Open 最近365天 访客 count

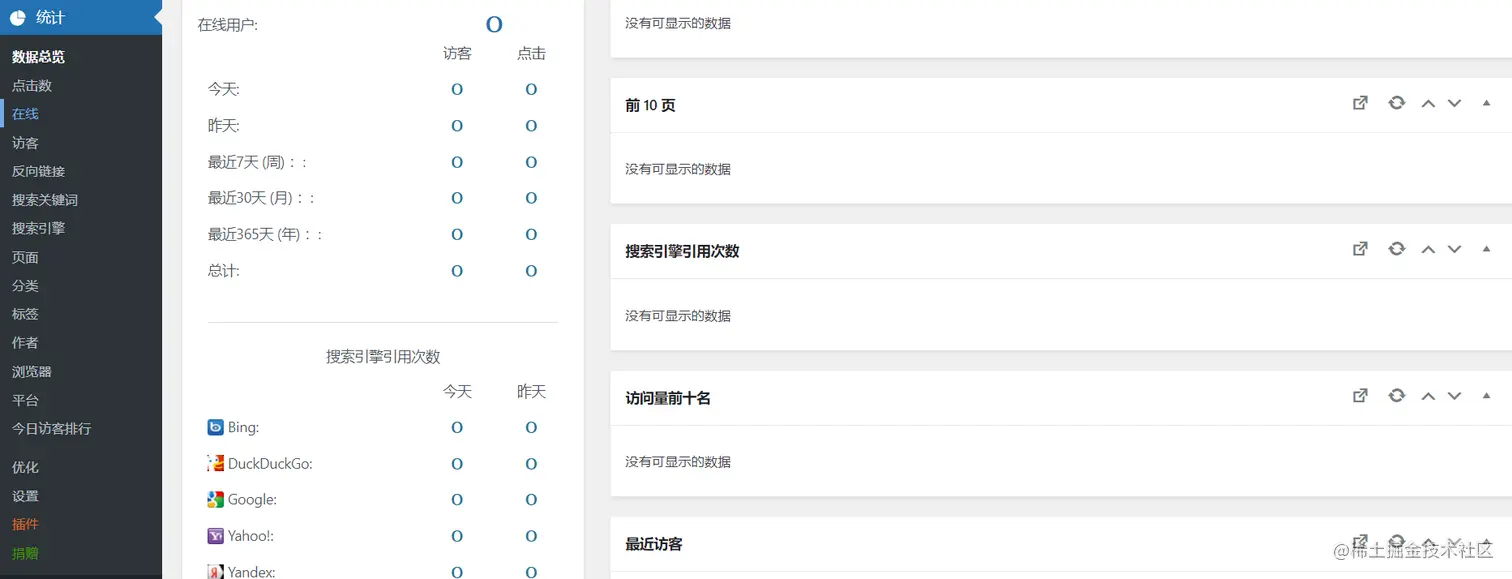(x=457, y=234)
